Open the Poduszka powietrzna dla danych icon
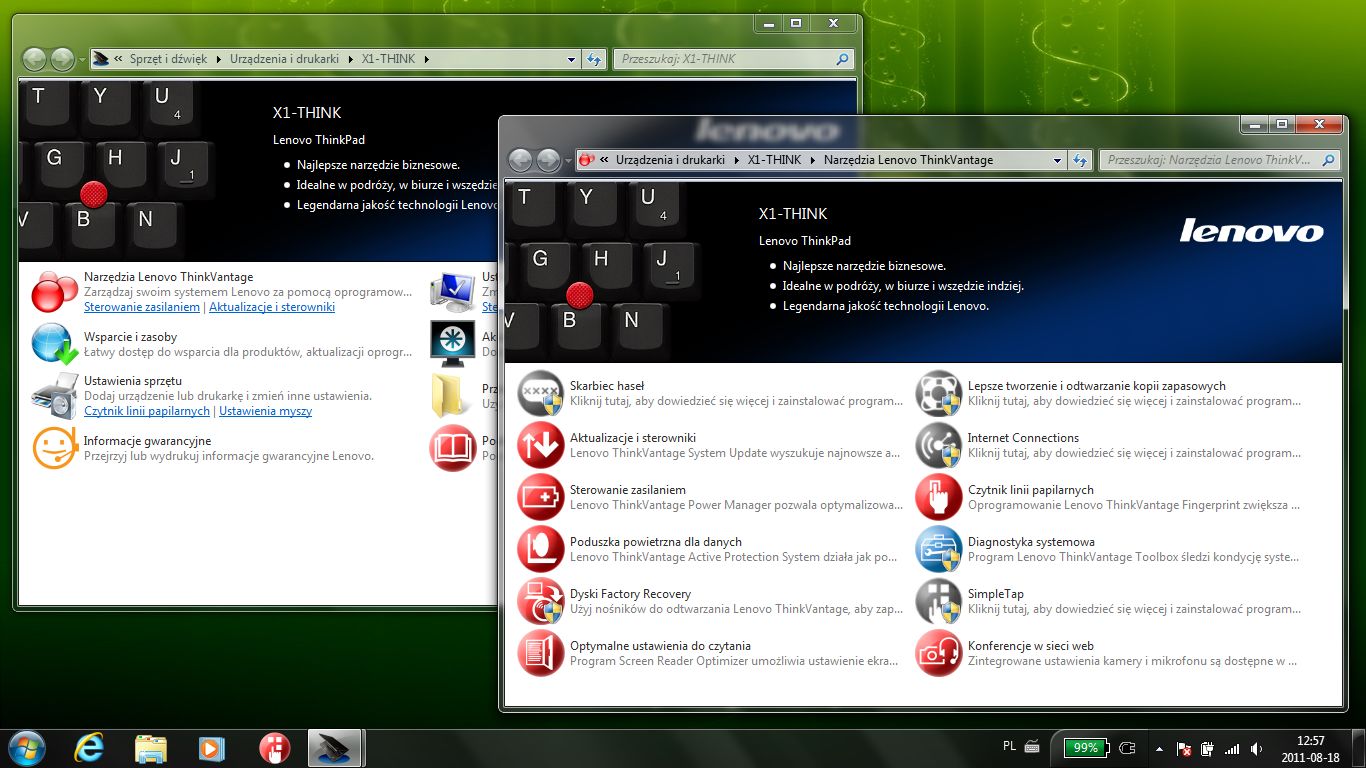Image resolution: width=1366 pixels, height=768 pixels. click(x=541, y=549)
